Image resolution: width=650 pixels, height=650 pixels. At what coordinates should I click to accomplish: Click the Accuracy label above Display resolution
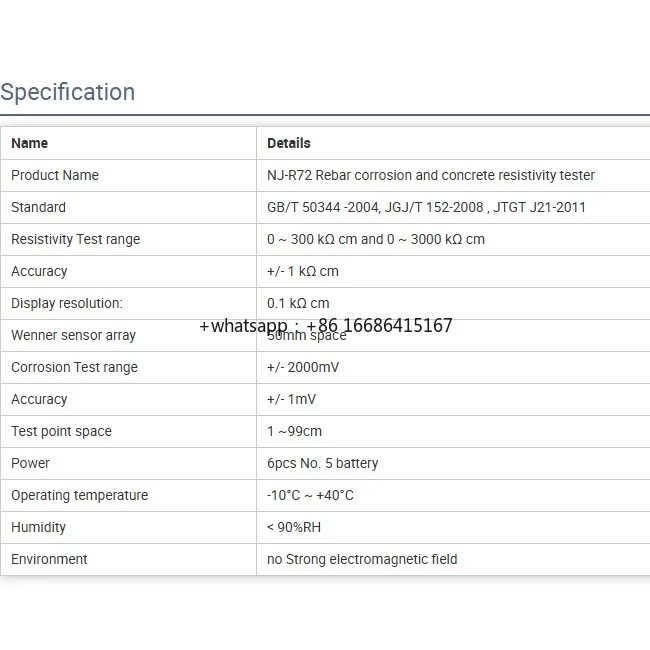(39, 272)
